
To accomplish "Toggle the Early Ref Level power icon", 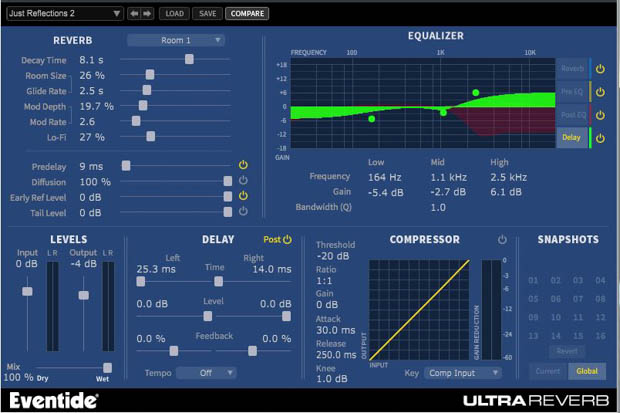I will [242, 196].
